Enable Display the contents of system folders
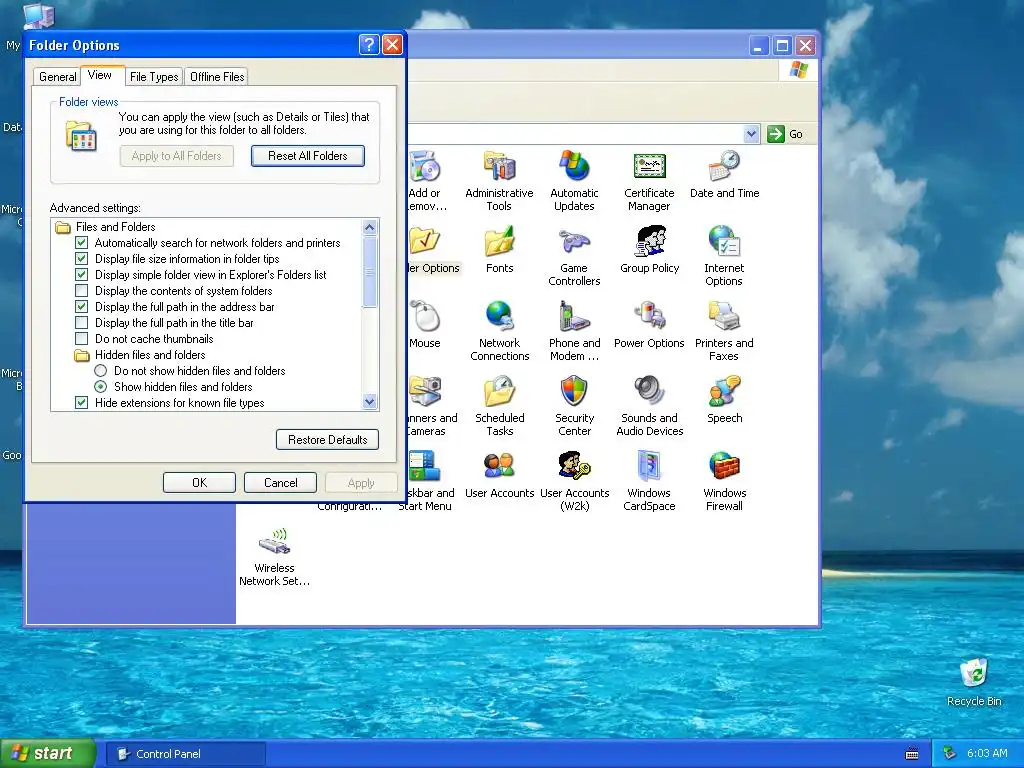 pos(82,291)
